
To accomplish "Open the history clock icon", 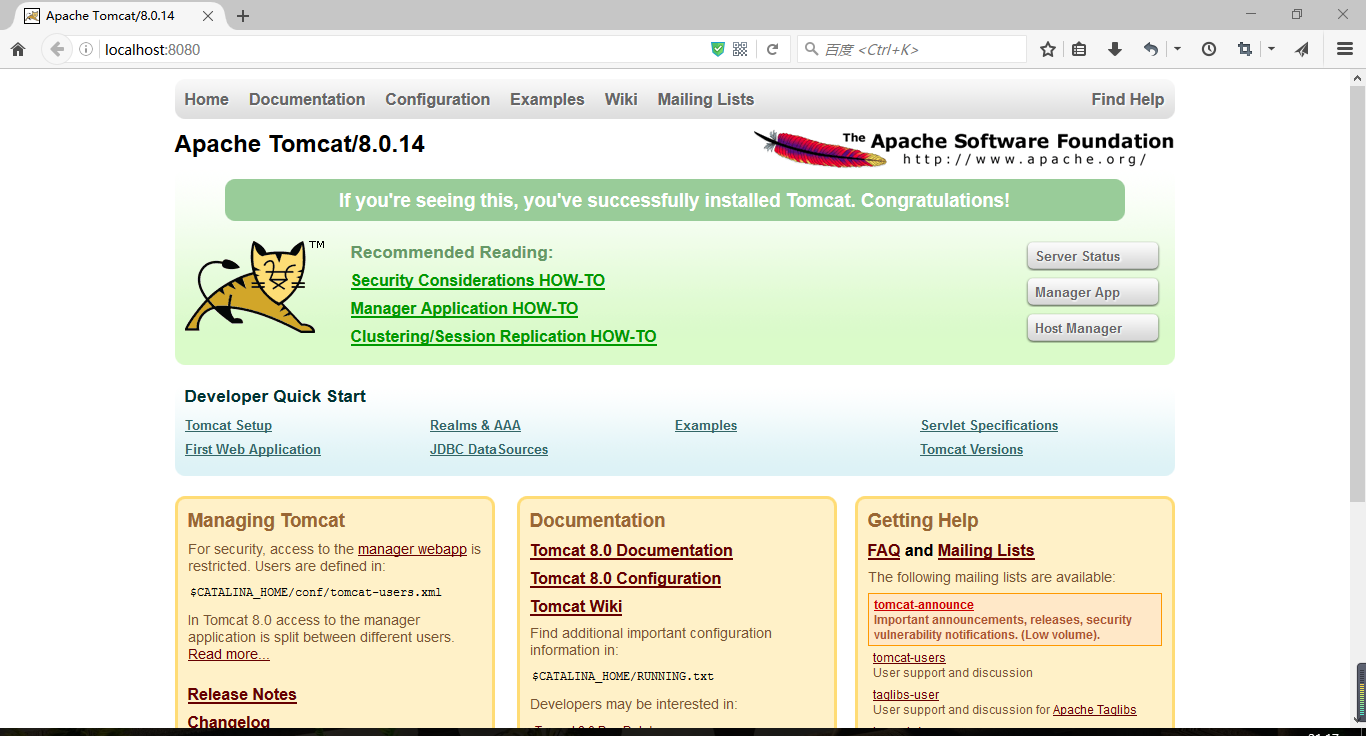I will click(1209, 49).
